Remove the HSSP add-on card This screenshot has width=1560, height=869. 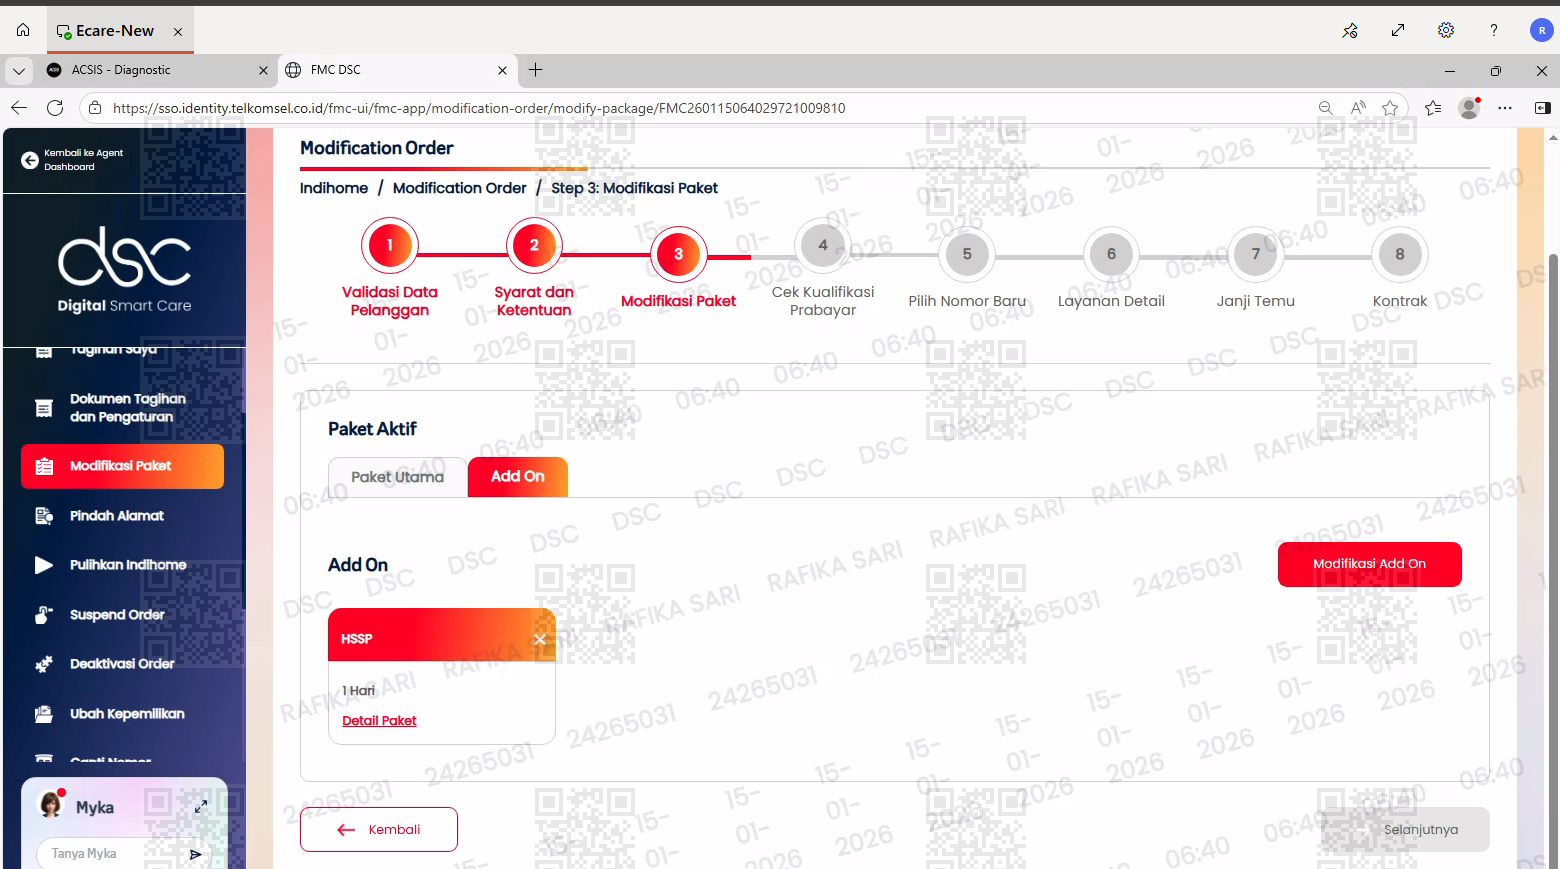pos(540,639)
